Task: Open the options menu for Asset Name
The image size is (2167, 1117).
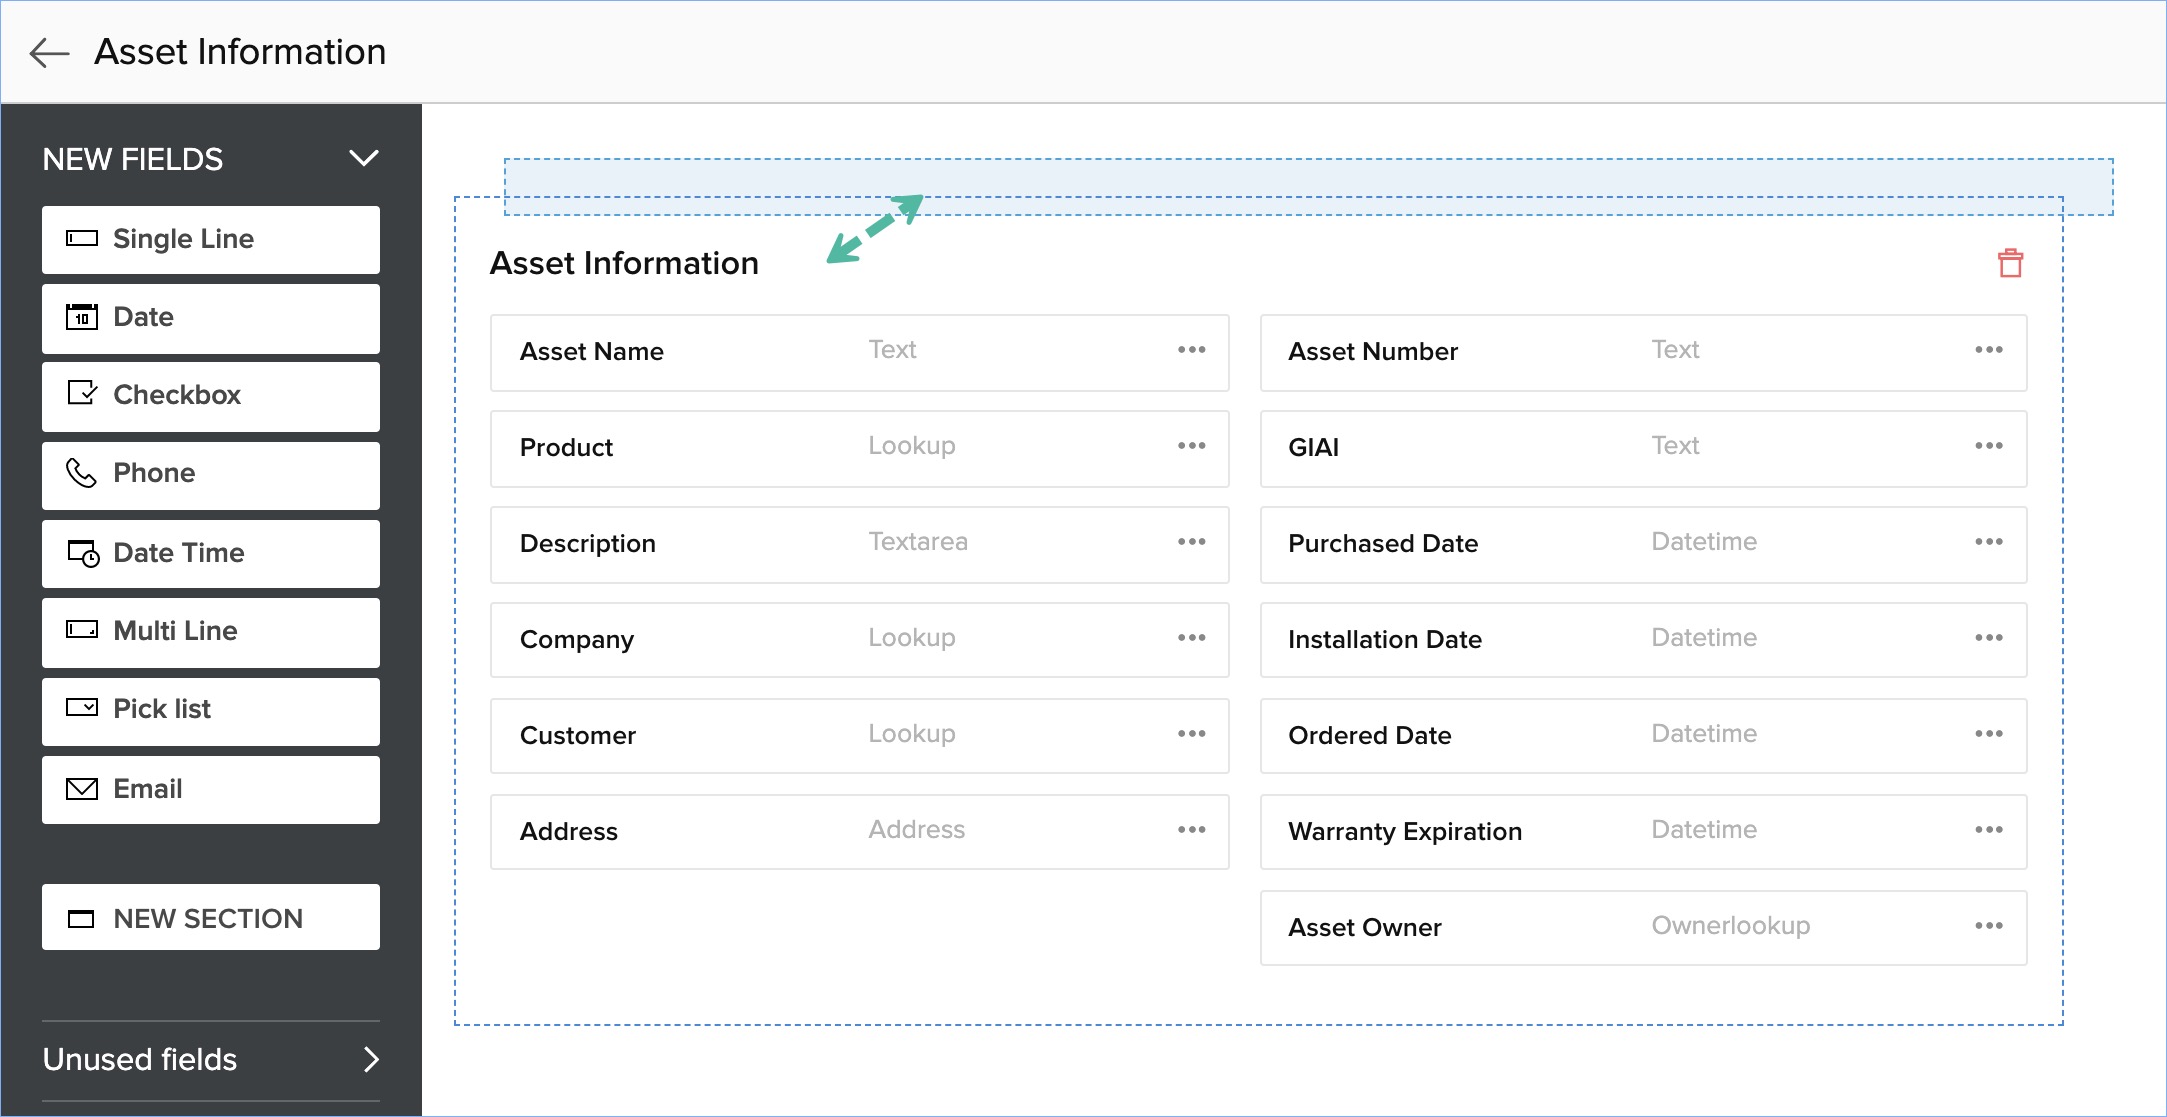Action: click(x=1191, y=350)
